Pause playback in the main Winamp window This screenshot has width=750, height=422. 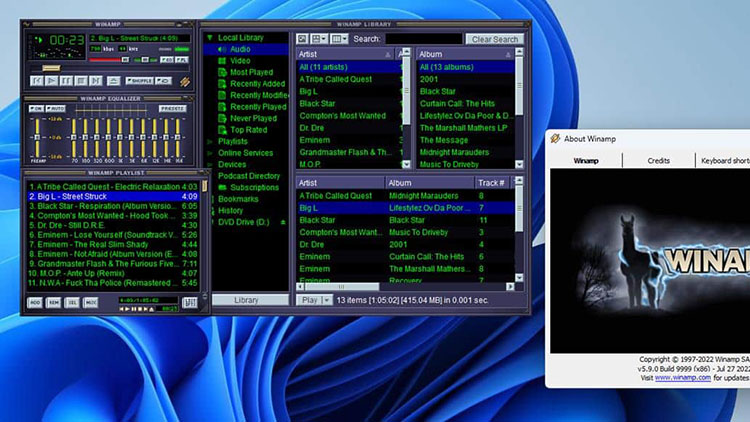tap(66, 81)
